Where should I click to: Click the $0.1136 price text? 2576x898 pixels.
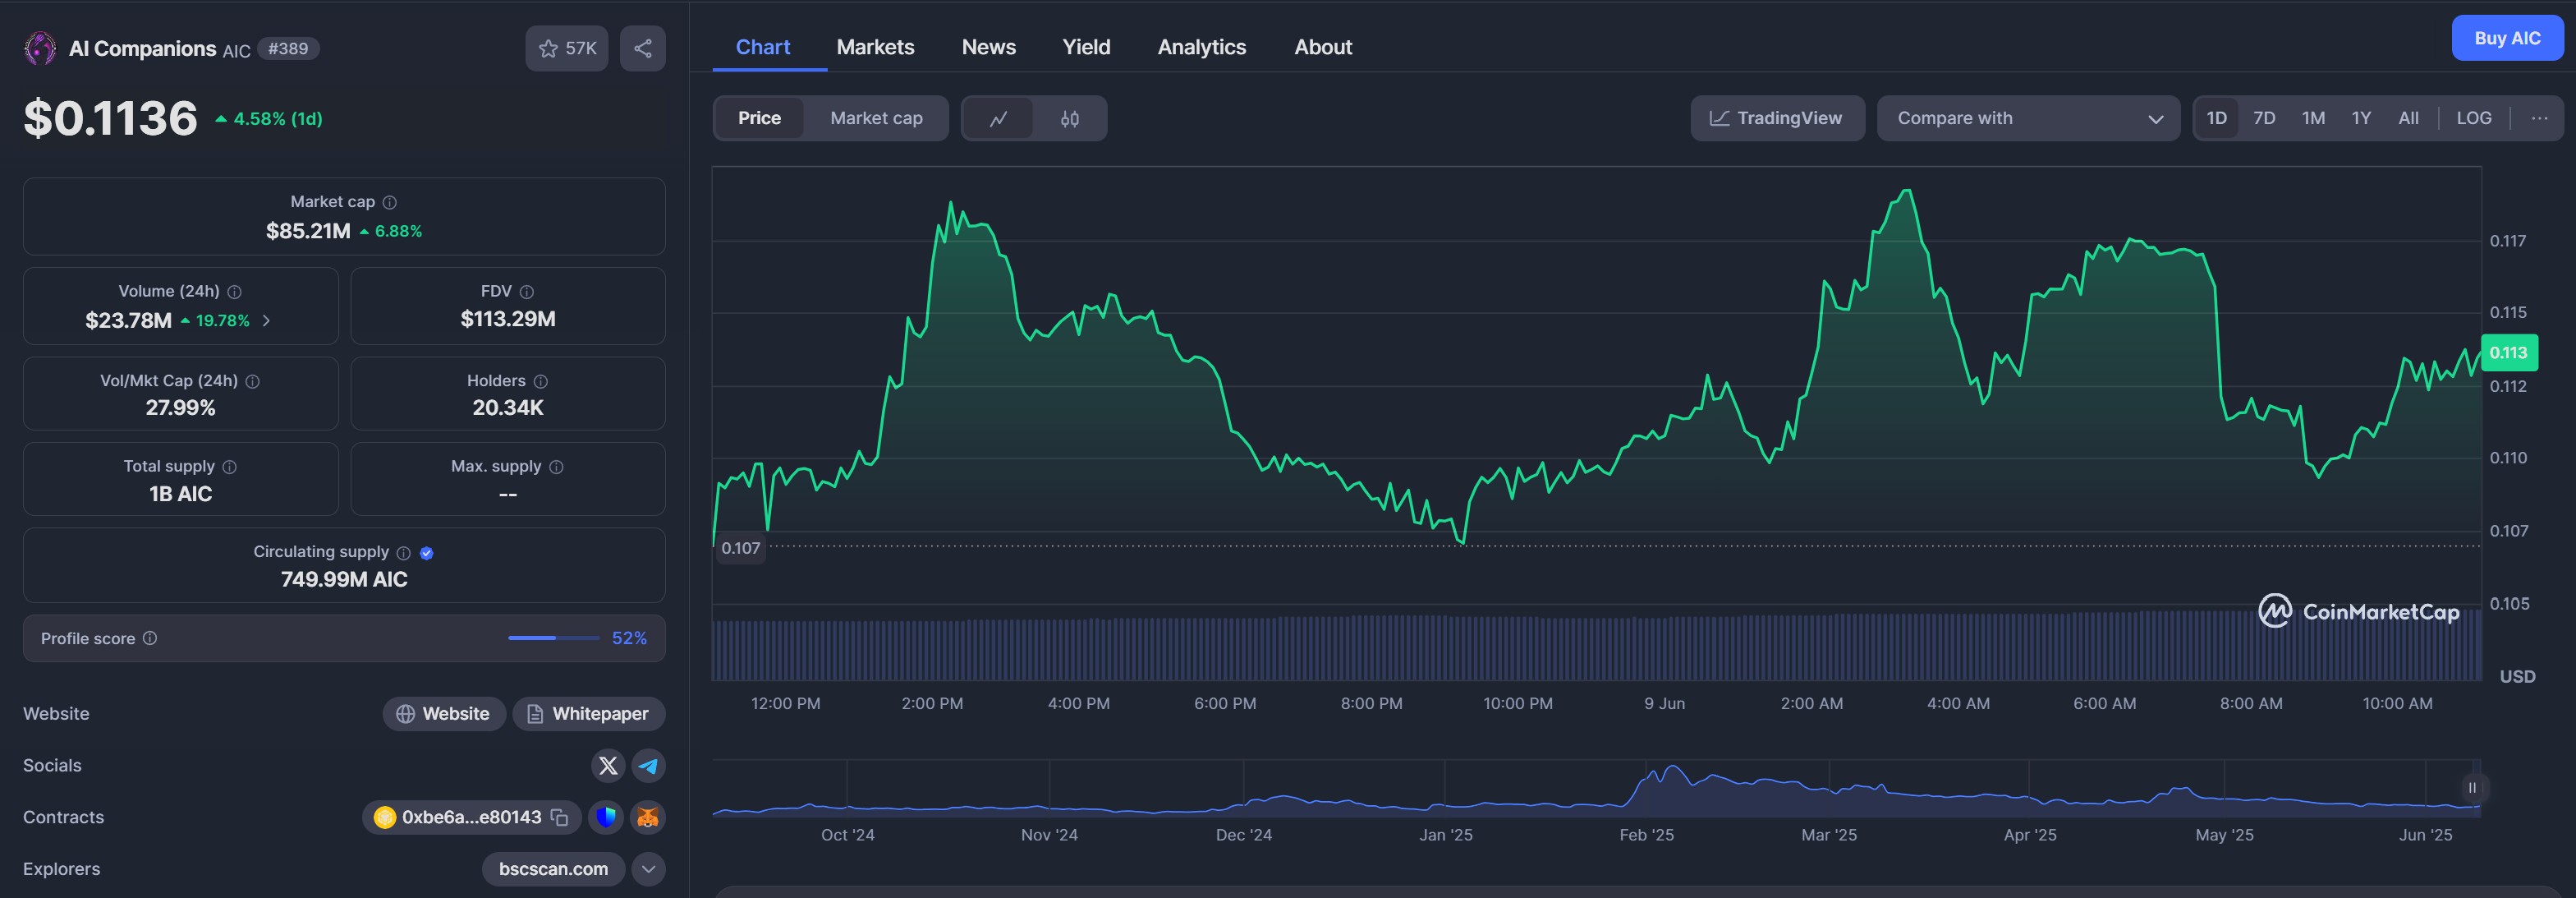(110, 118)
